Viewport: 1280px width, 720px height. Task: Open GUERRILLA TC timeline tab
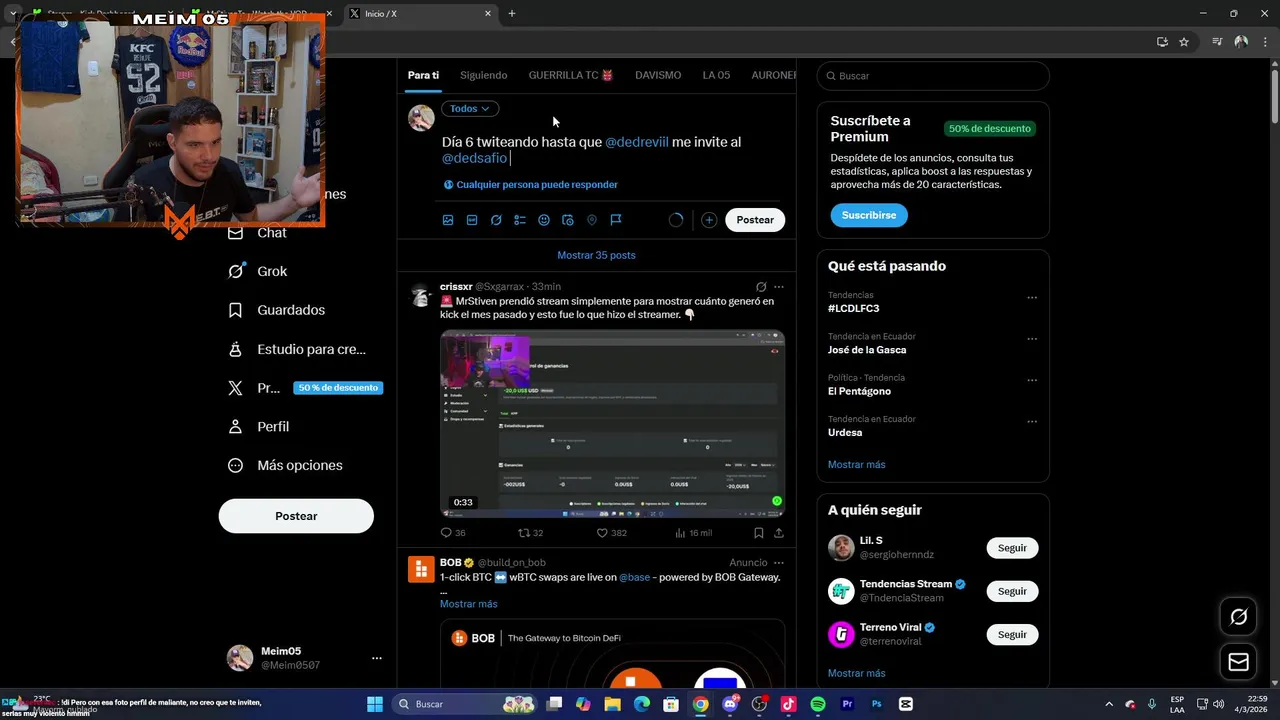[571, 75]
